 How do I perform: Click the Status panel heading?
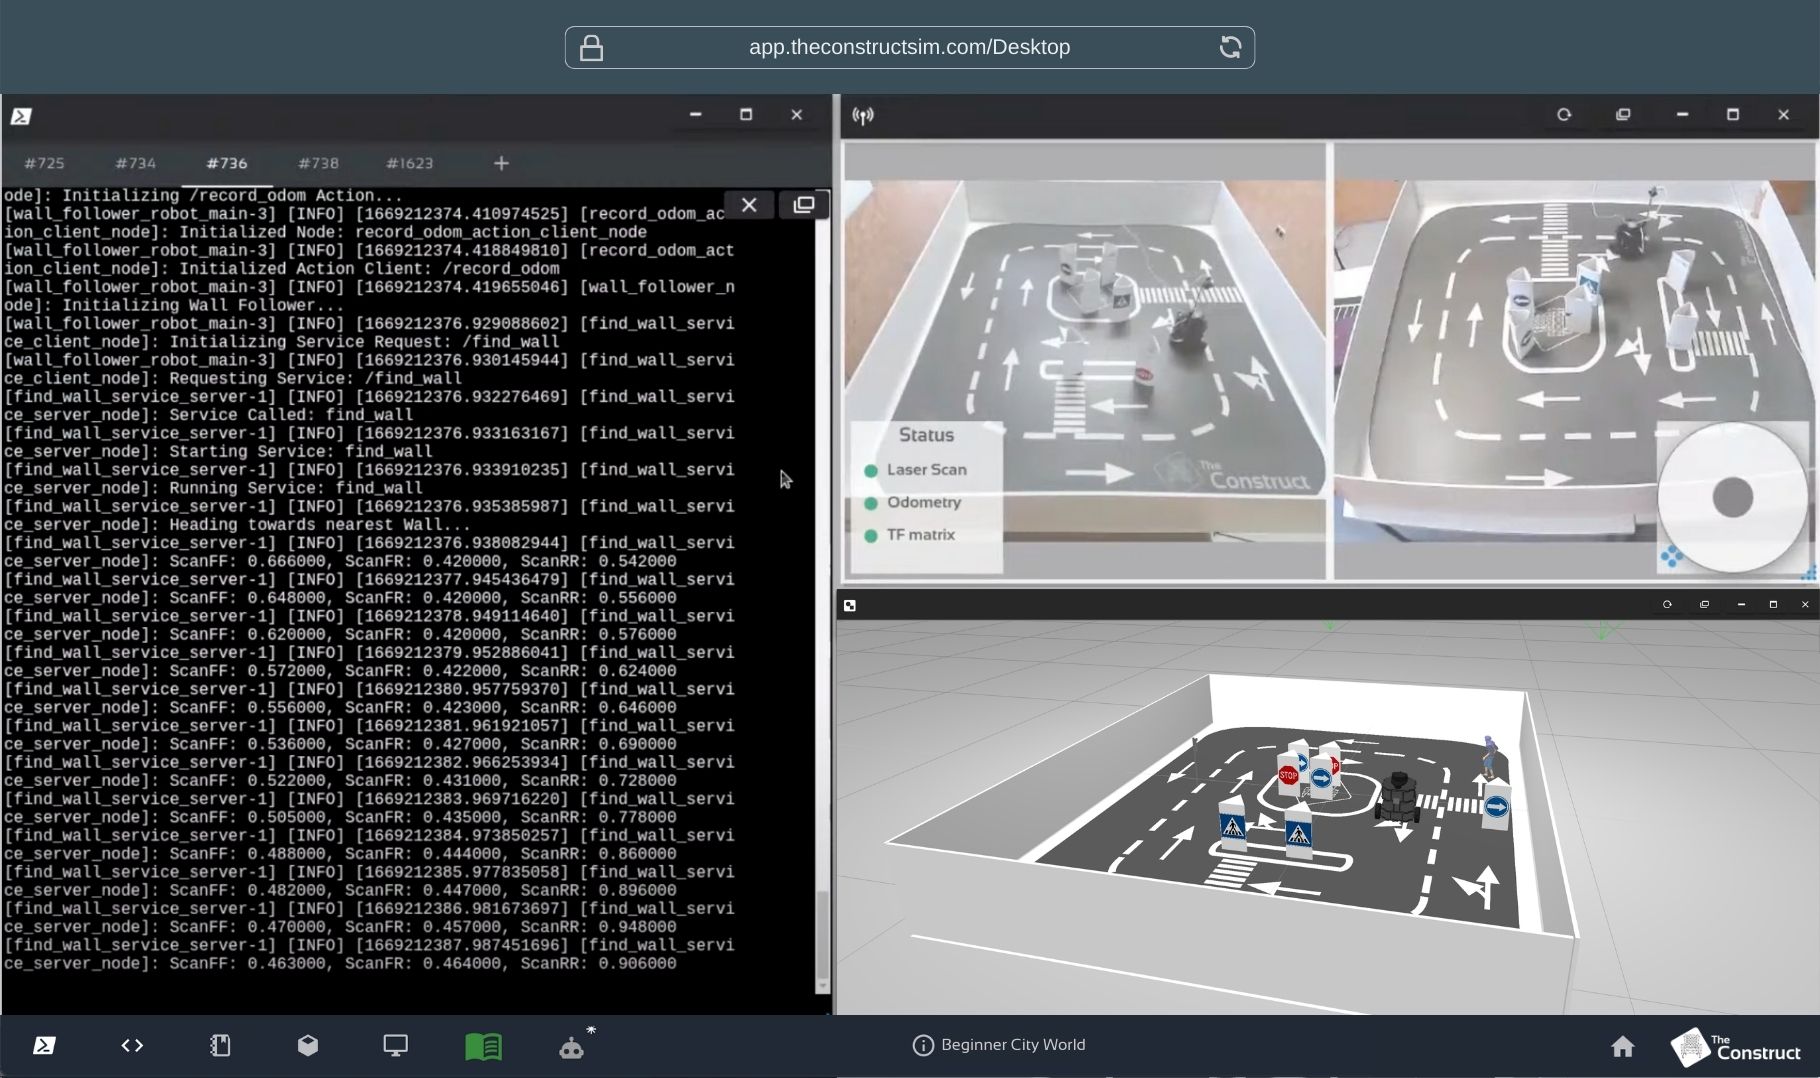click(926, 436)
